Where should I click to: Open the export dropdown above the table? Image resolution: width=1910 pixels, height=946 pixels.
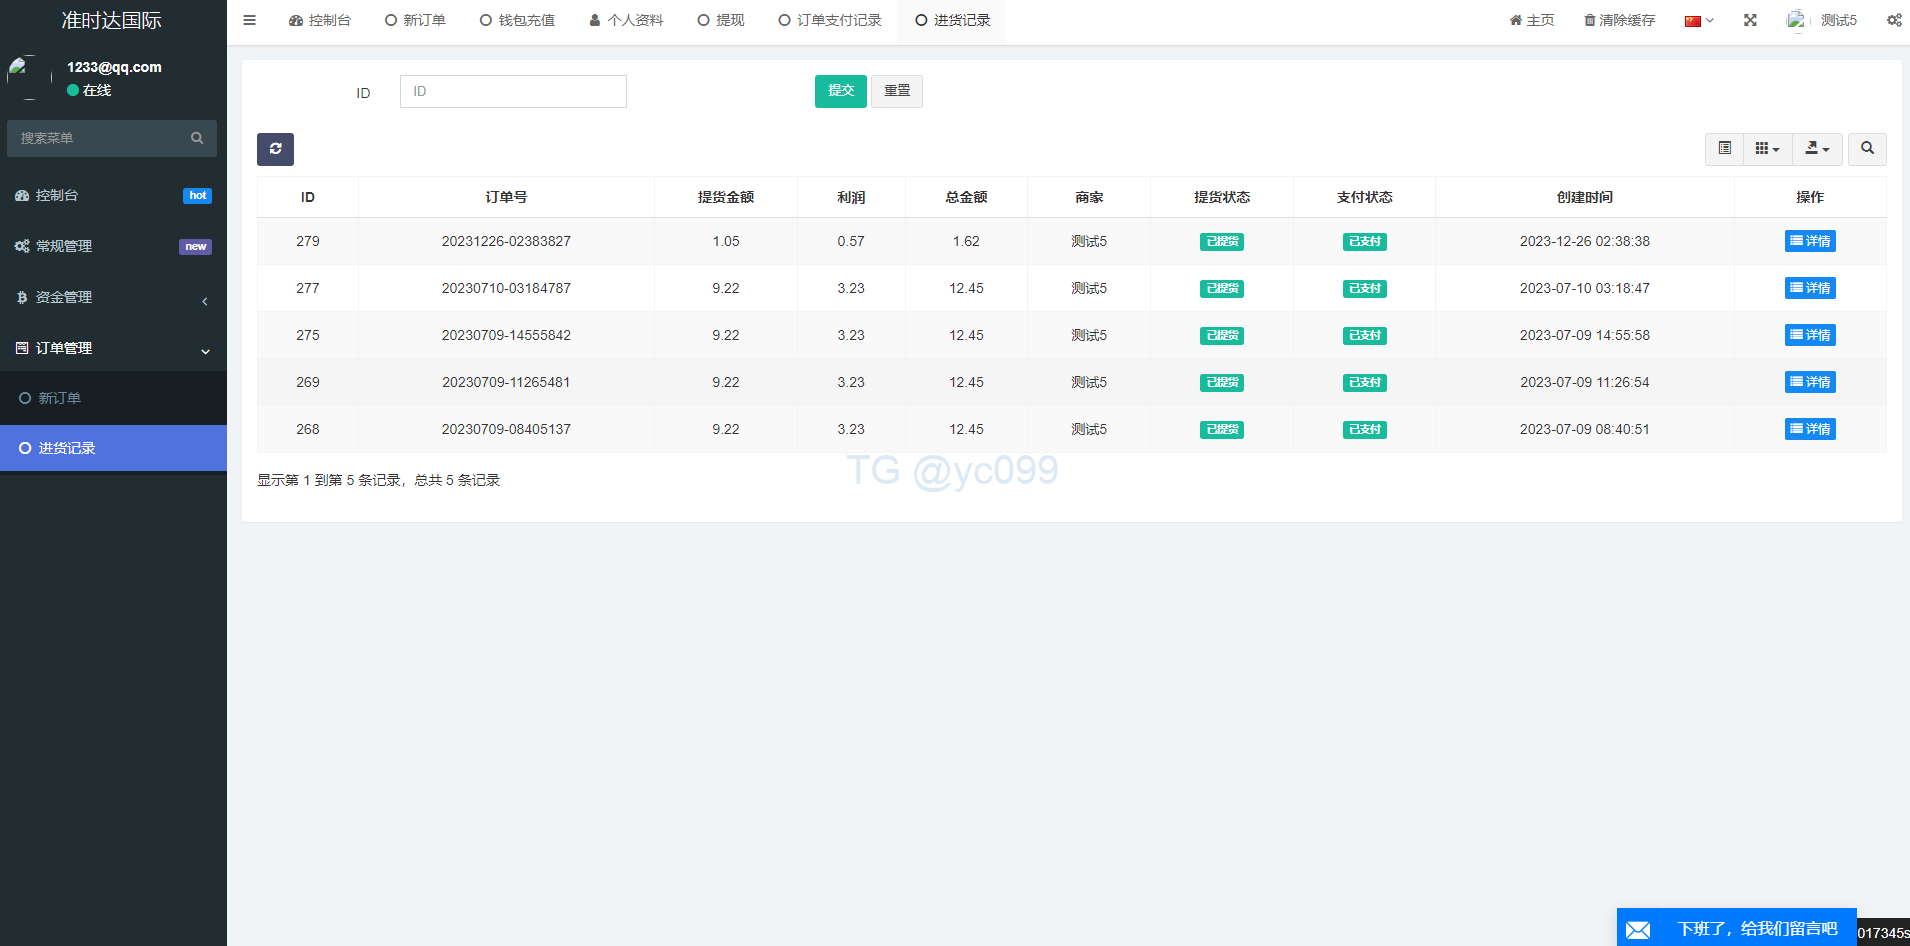[1817, 149]
